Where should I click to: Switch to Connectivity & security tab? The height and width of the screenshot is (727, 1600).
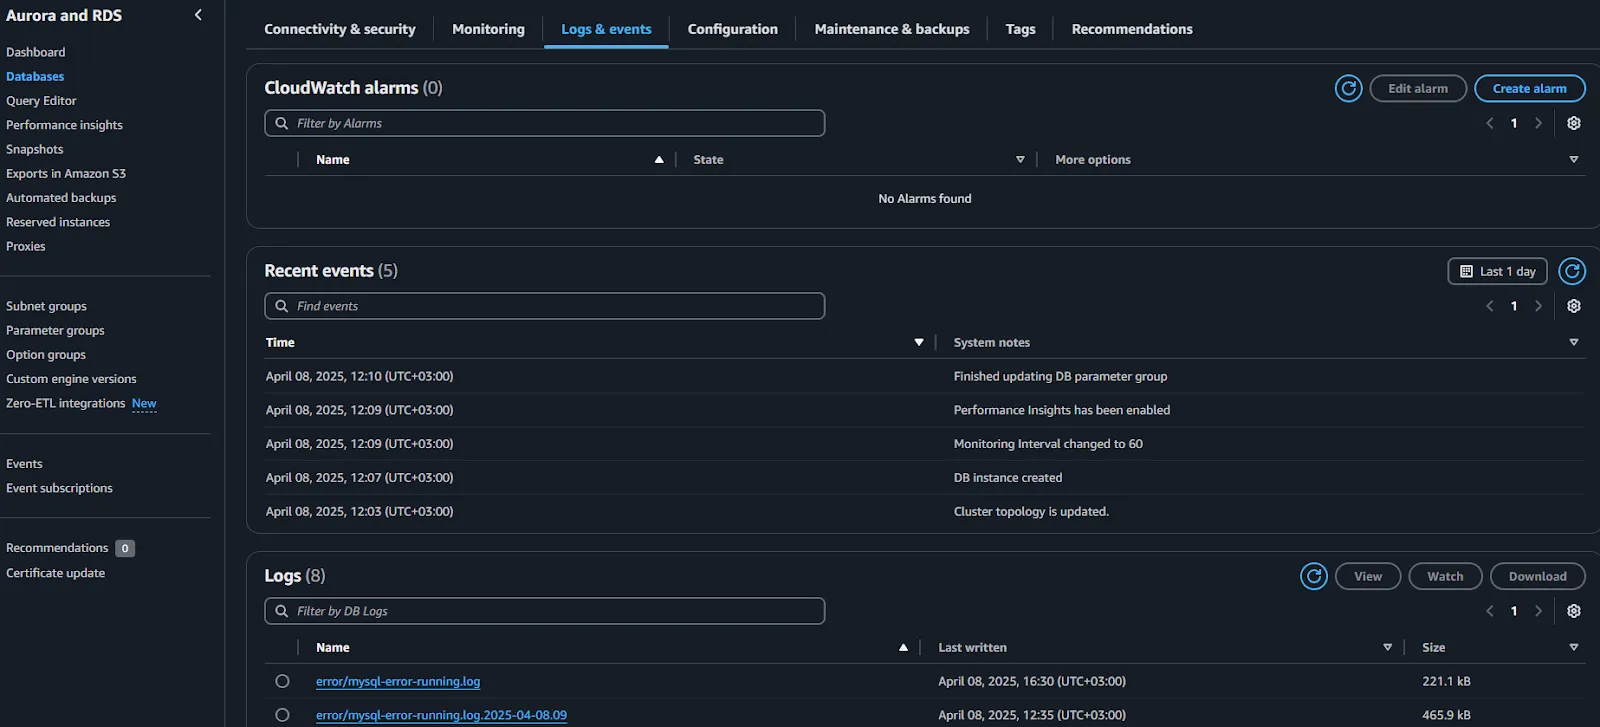point(340,29)
